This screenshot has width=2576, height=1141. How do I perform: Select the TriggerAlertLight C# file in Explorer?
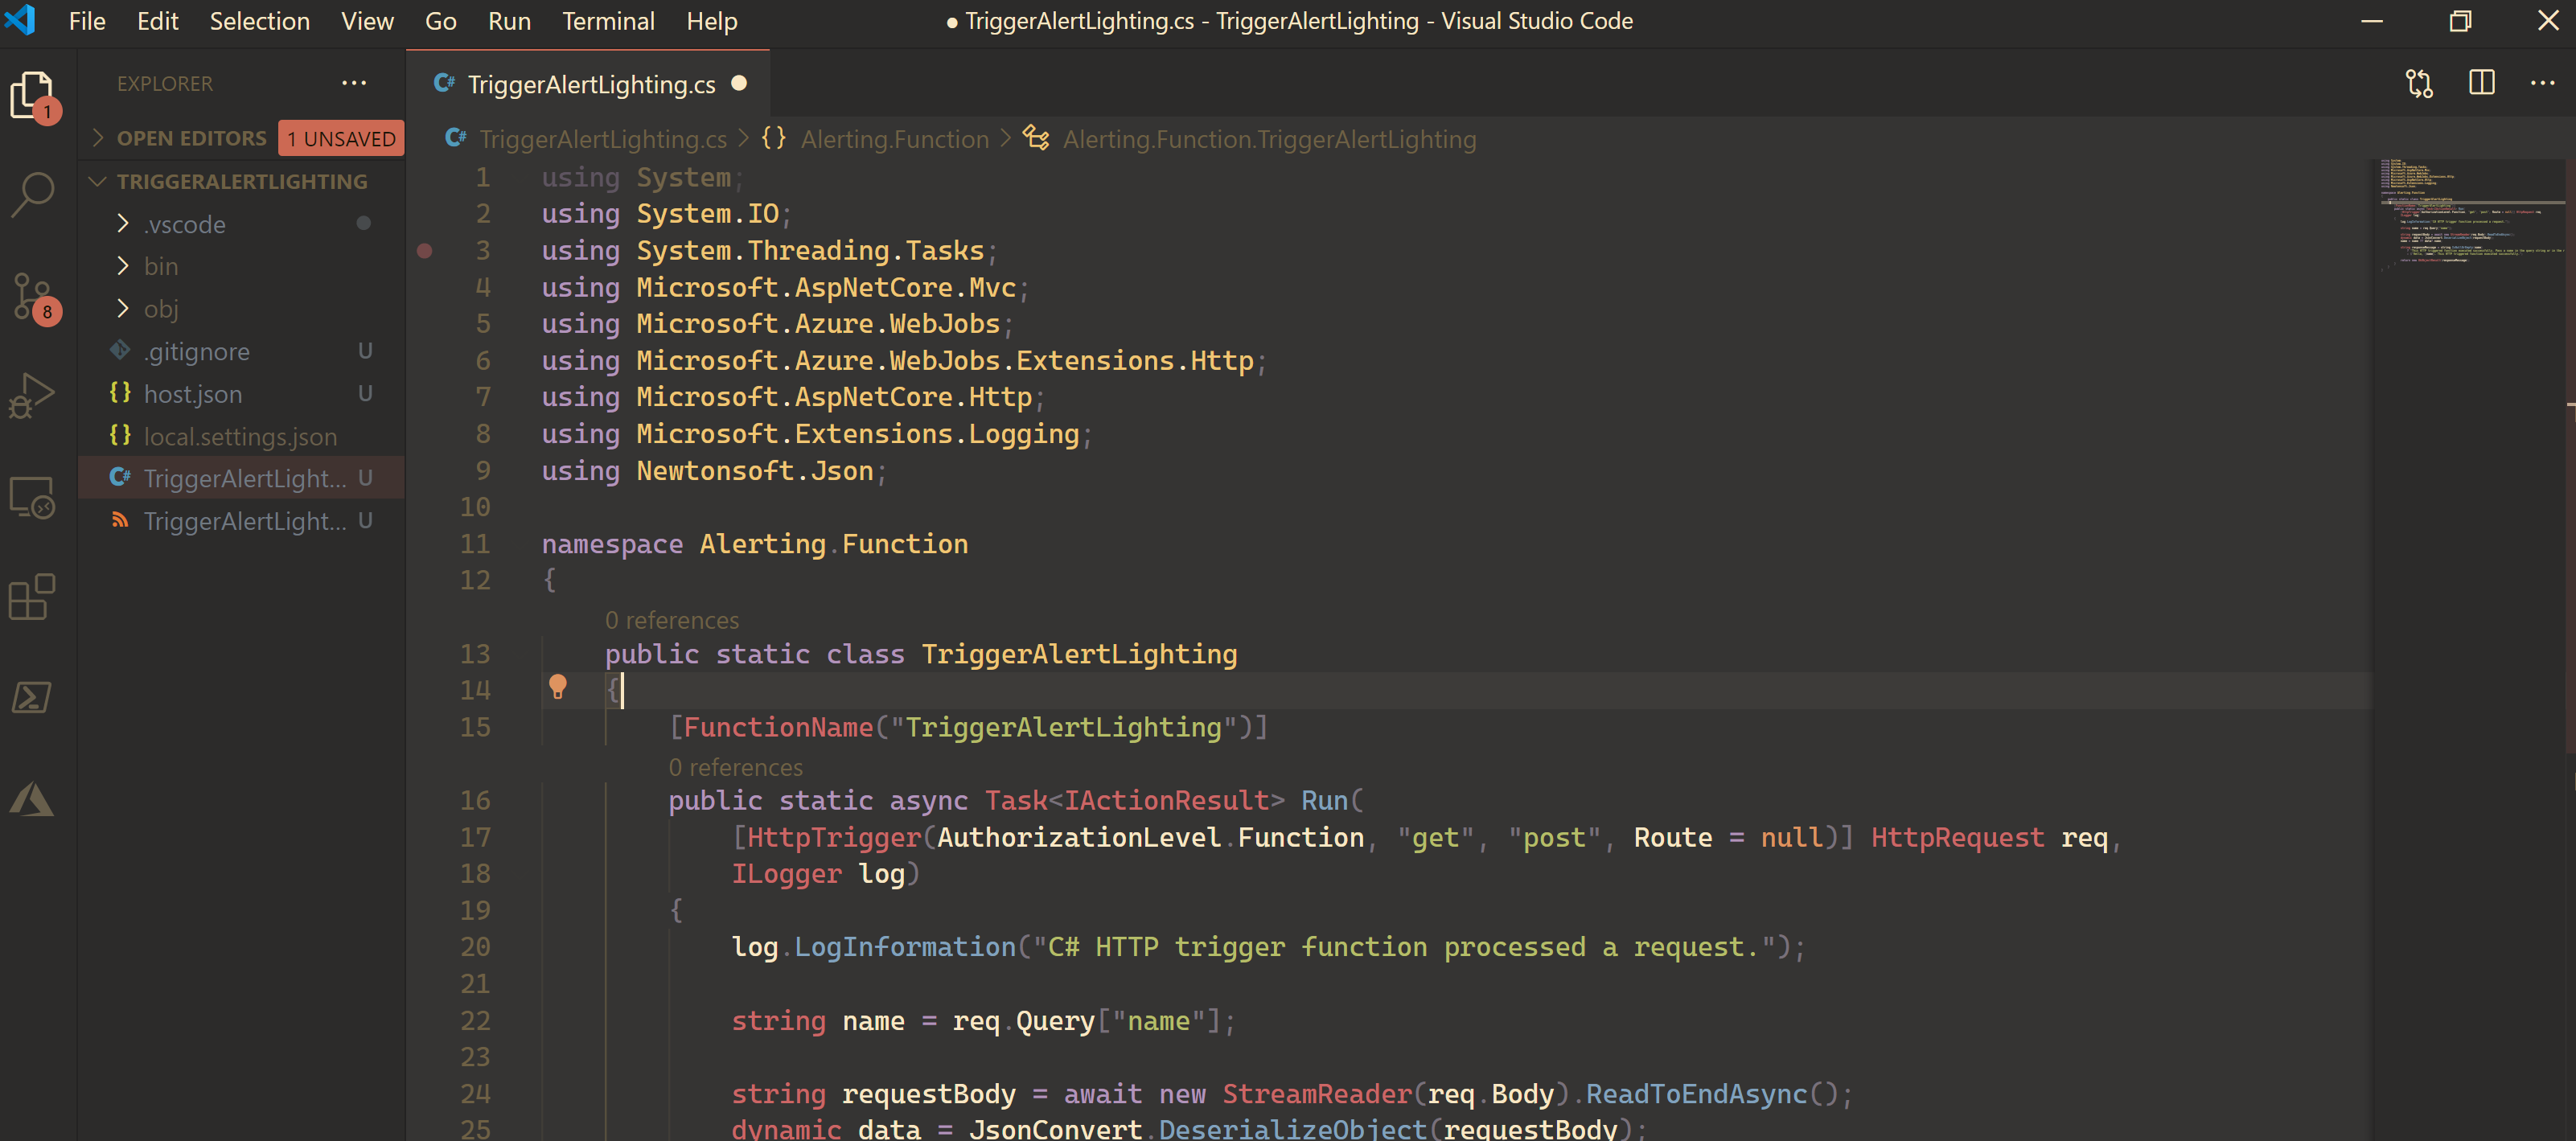pyautogui.click(x=242, y=478)
